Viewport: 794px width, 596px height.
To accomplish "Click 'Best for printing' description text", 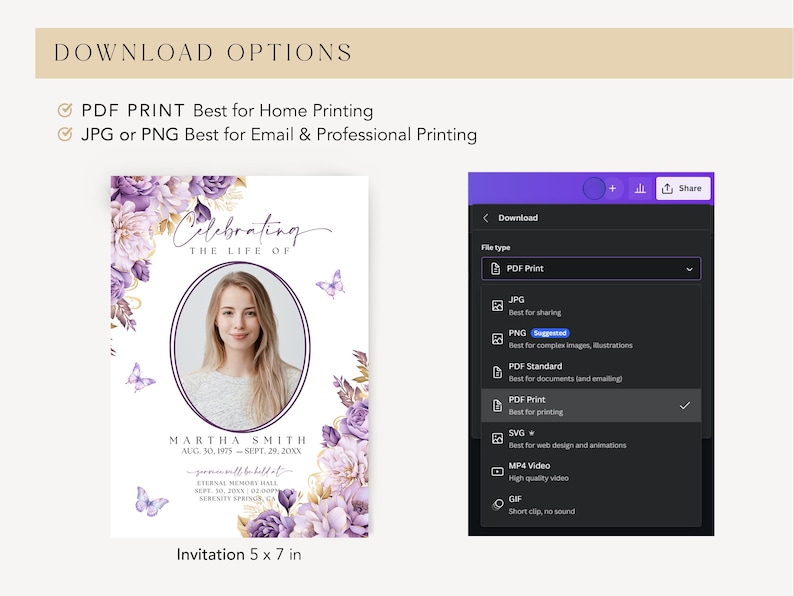I will (536, 412).
